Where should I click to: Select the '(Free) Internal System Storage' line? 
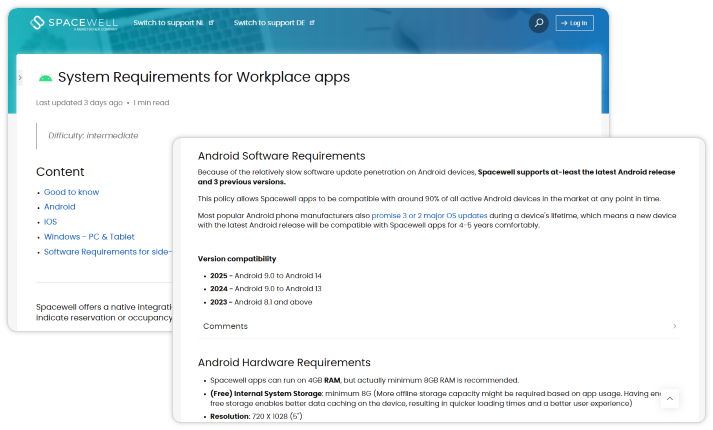[x=435, y=398]
